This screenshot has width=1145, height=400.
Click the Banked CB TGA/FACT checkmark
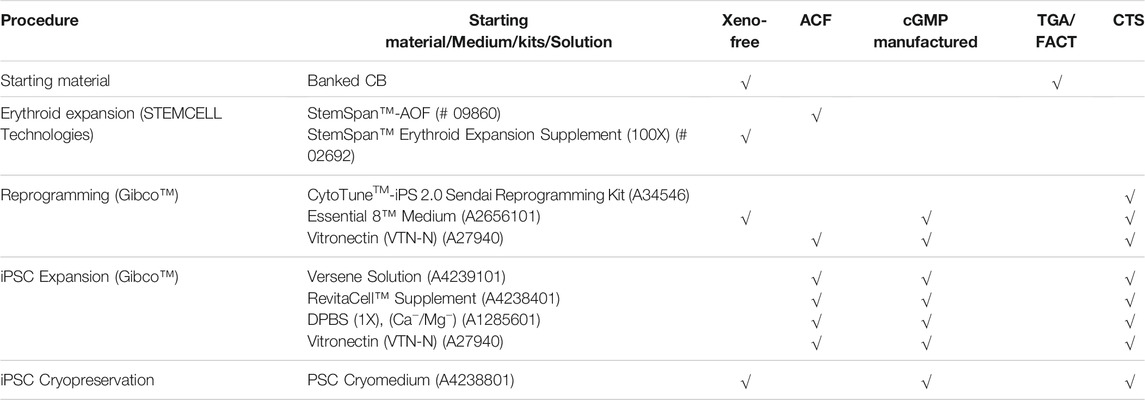[x=1056, y=82]
